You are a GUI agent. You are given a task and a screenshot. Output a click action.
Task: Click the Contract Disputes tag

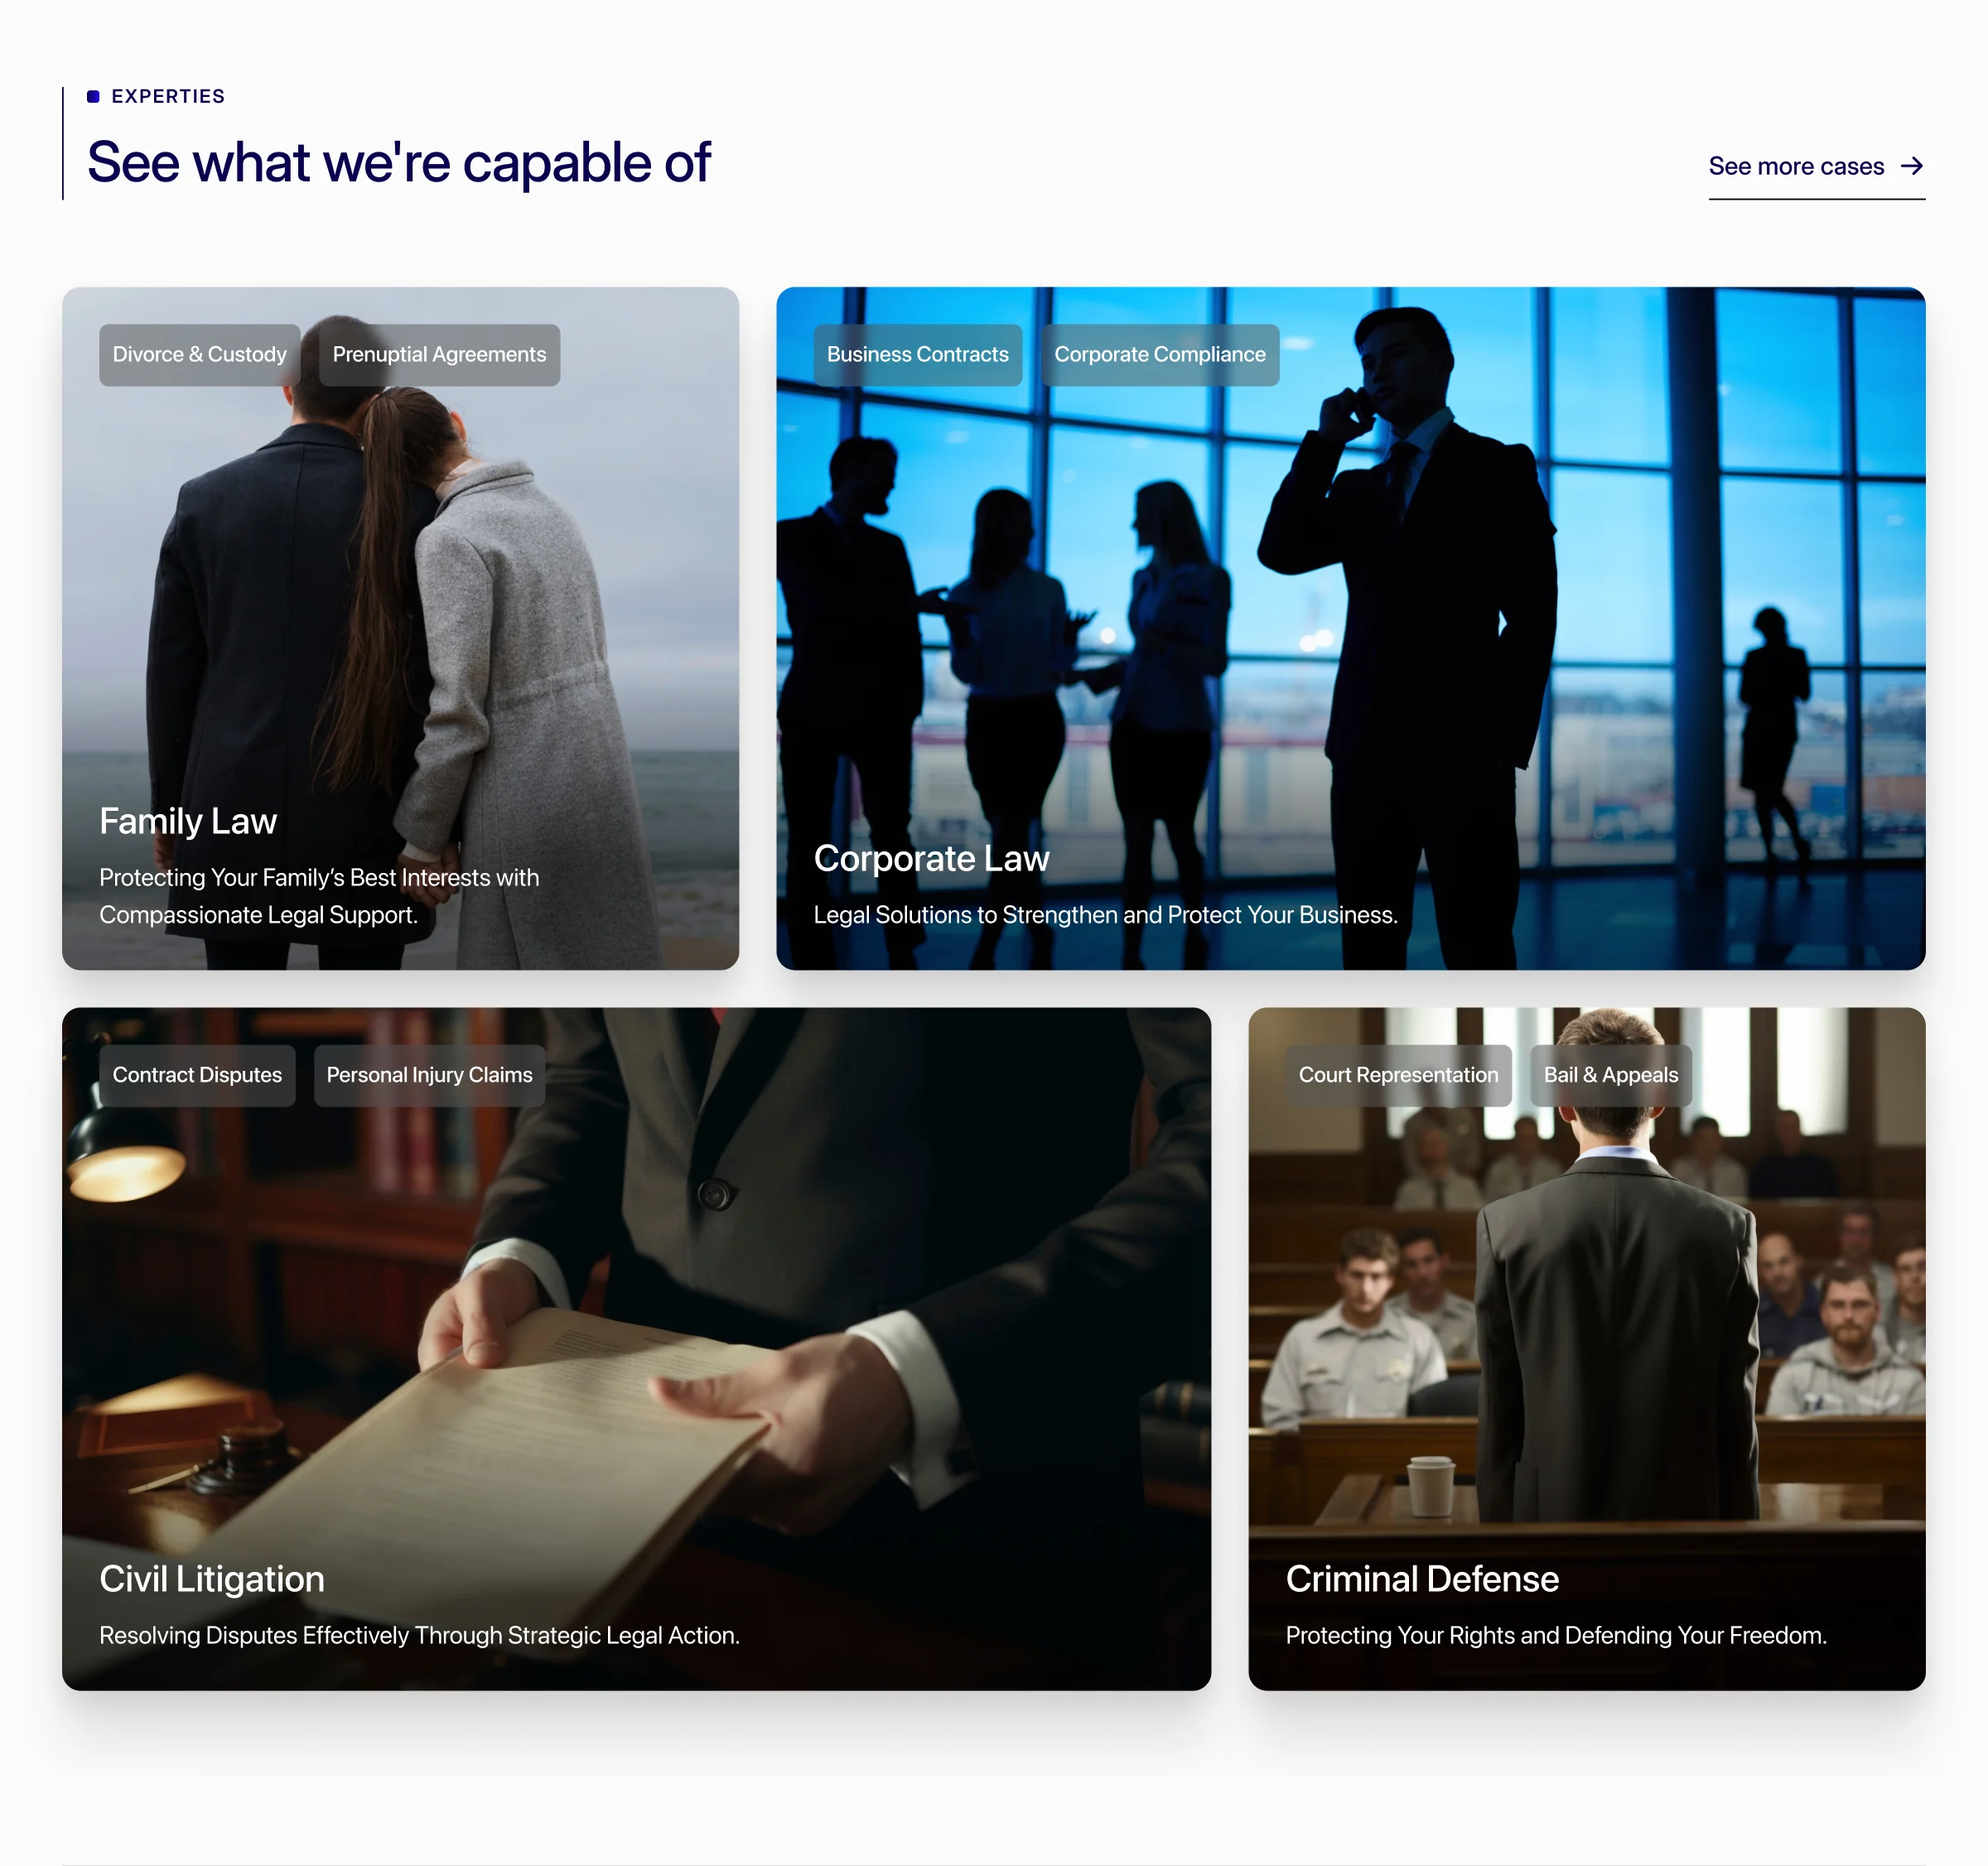[x=197, y=1075]
